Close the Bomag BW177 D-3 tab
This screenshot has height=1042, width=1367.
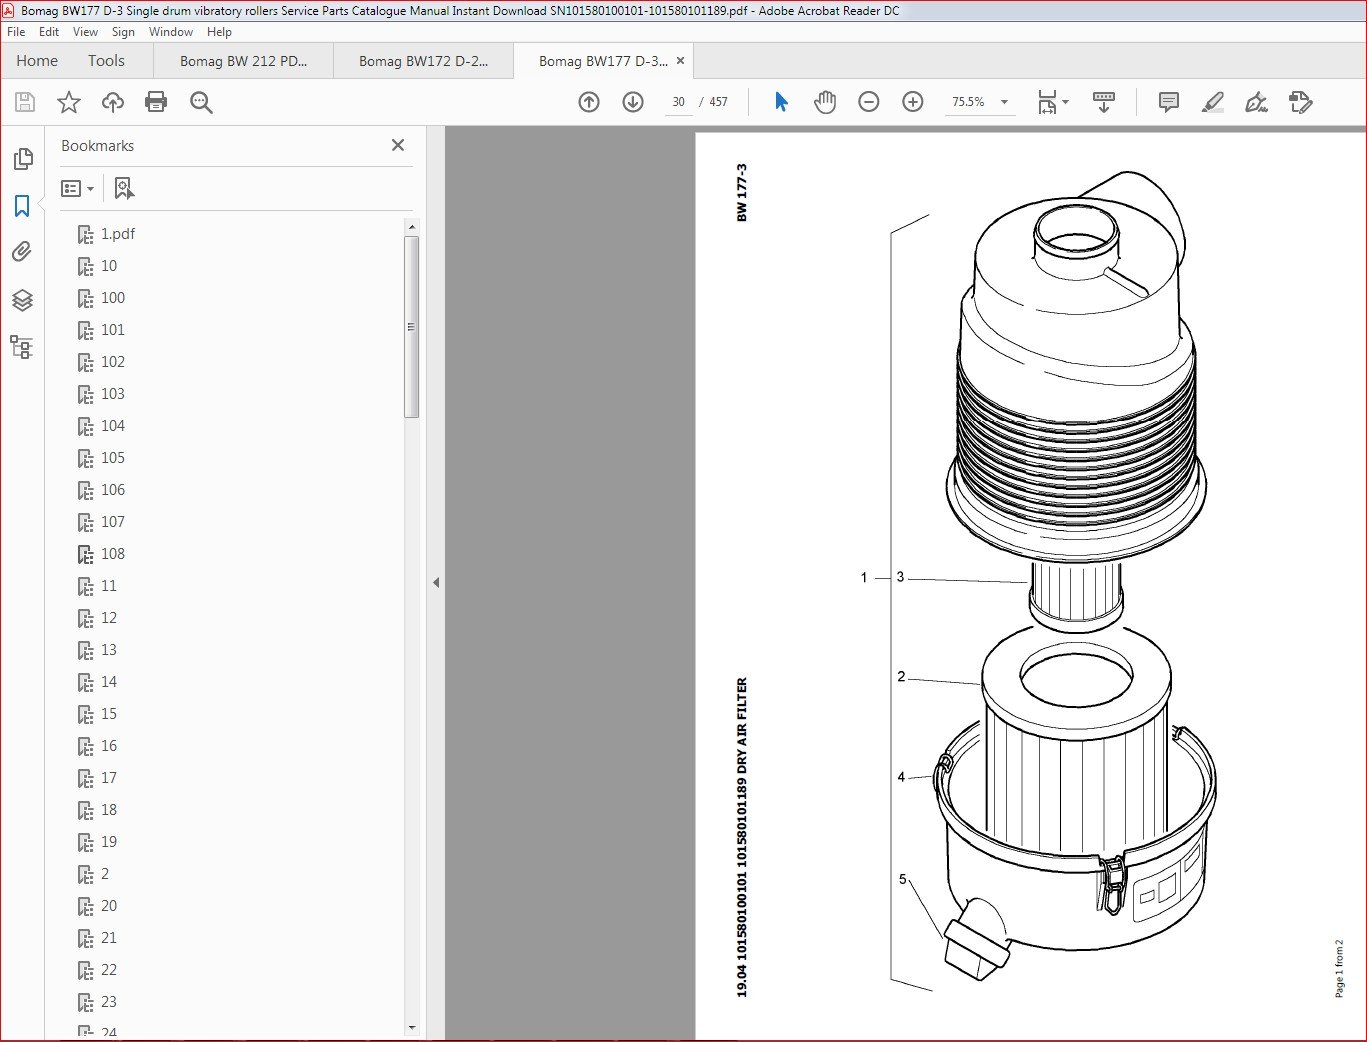pos(681,60)
